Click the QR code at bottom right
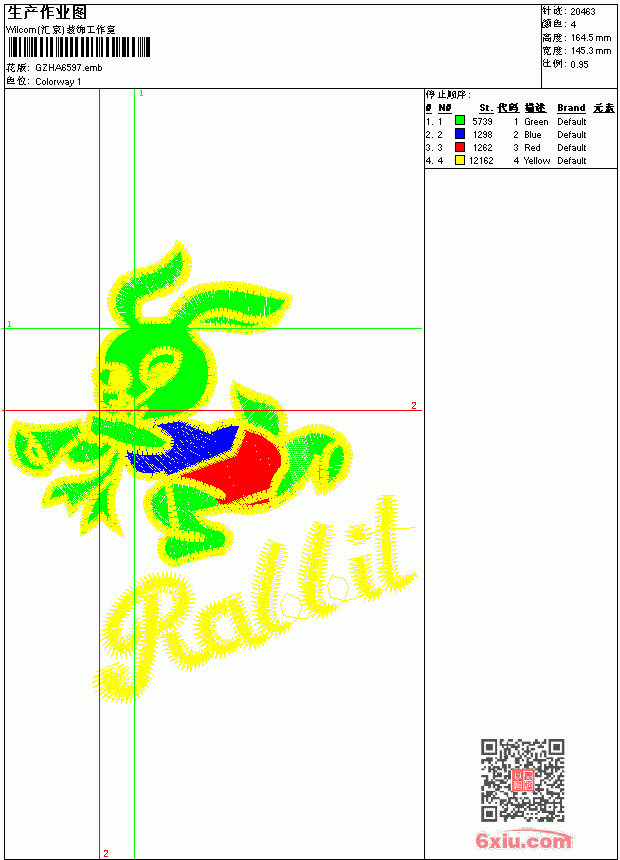 [x=523, y=780]
